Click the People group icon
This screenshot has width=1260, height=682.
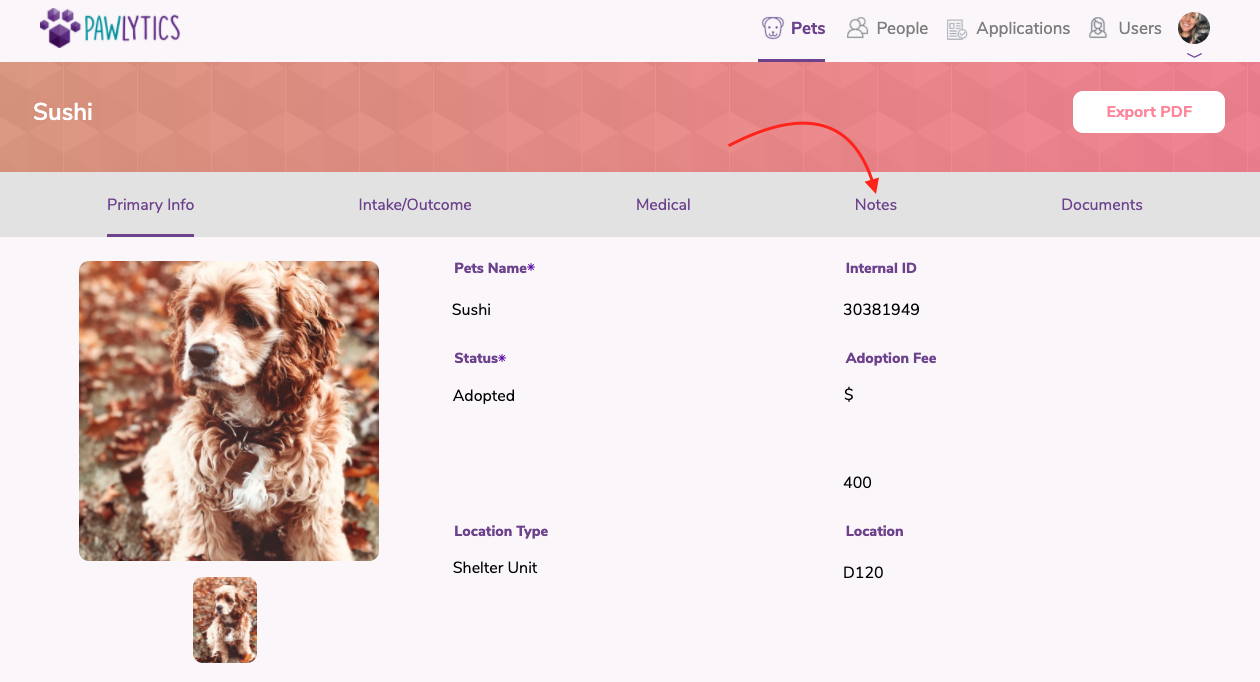[x=857, y=28]
